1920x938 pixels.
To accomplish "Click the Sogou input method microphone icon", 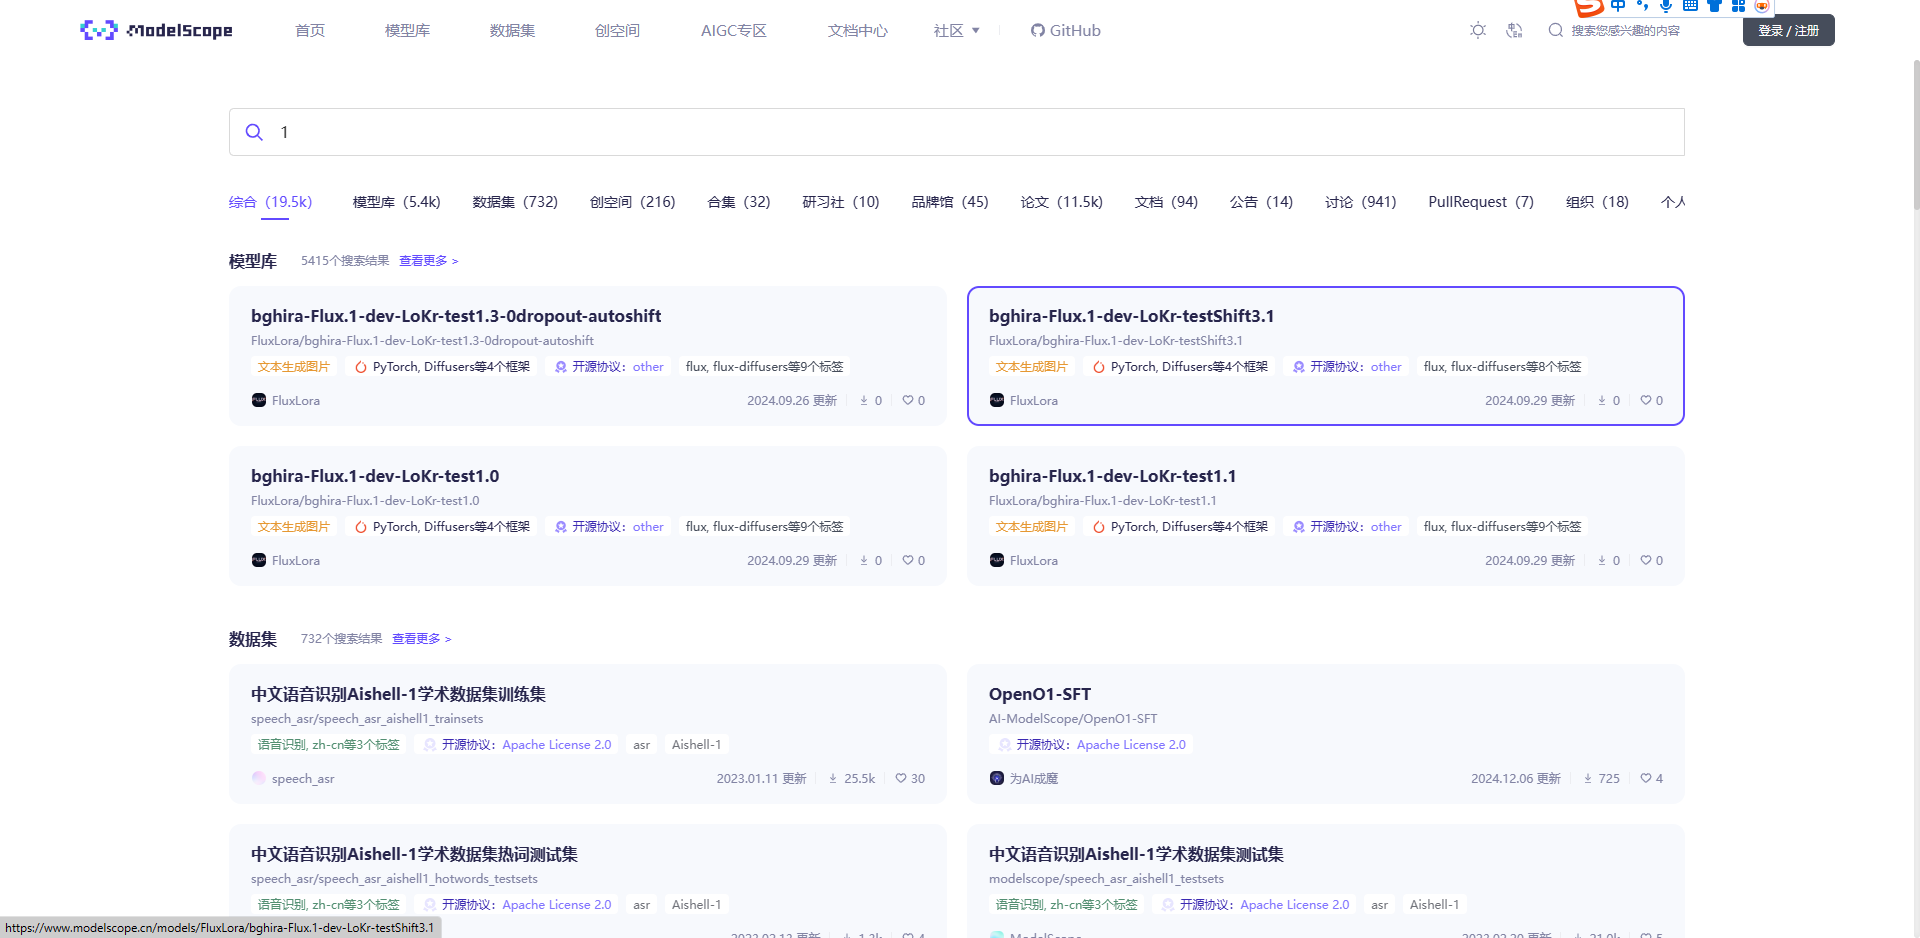I will [1666, 6].
